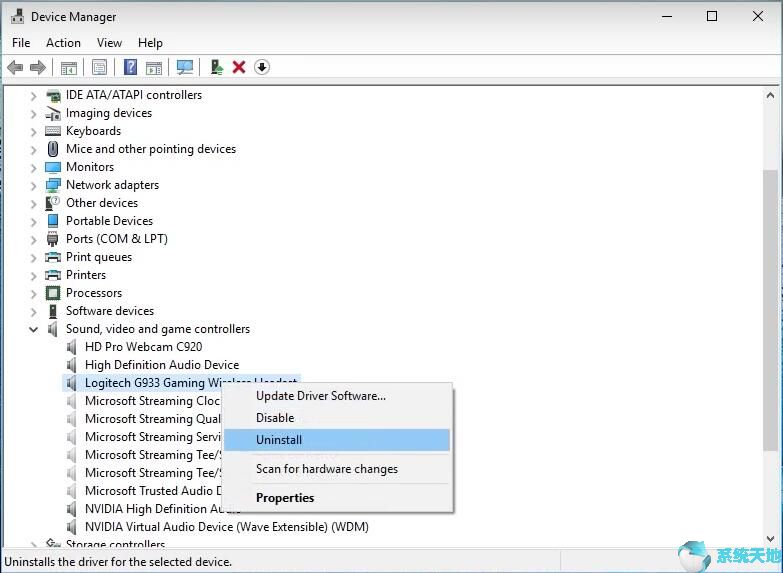Select the NVIDIA High Definition Audio entry

click(x=153, y=509)
